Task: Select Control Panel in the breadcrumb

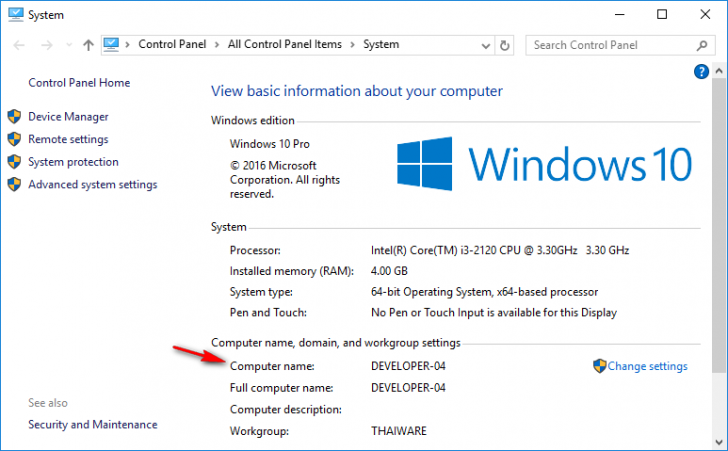Action: (172, 44)
